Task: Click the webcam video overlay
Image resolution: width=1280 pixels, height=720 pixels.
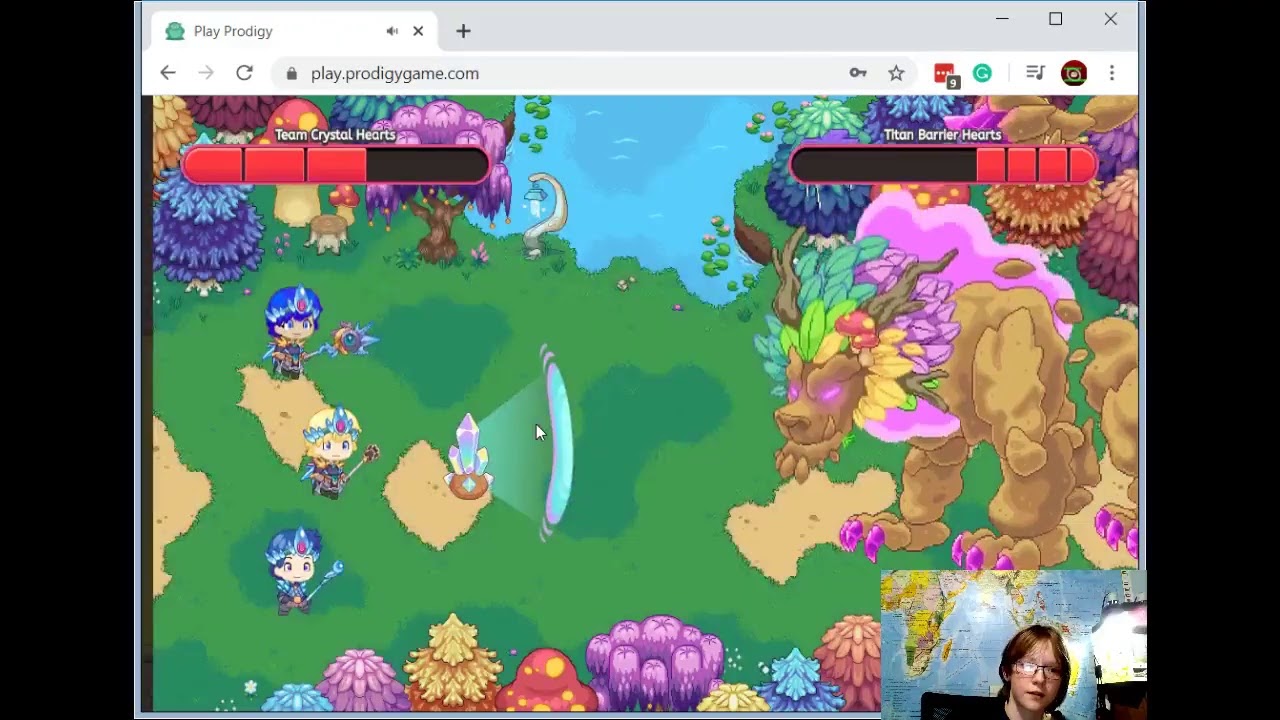Action: pyautogui.click(x=1013, y=644)
